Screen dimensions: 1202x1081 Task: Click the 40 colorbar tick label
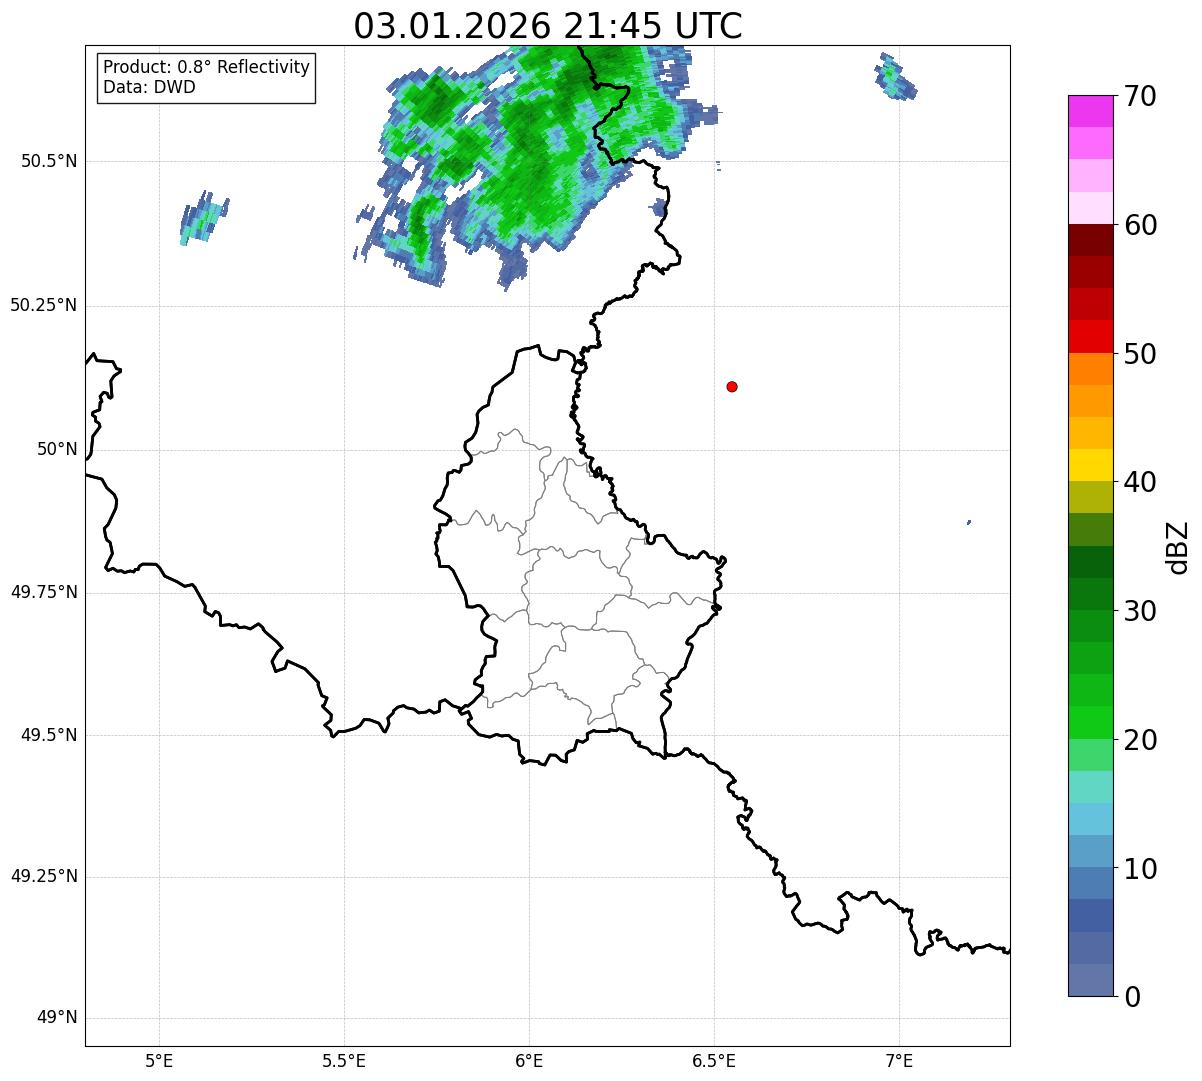pyautogui.click(x=1140, y=482)
